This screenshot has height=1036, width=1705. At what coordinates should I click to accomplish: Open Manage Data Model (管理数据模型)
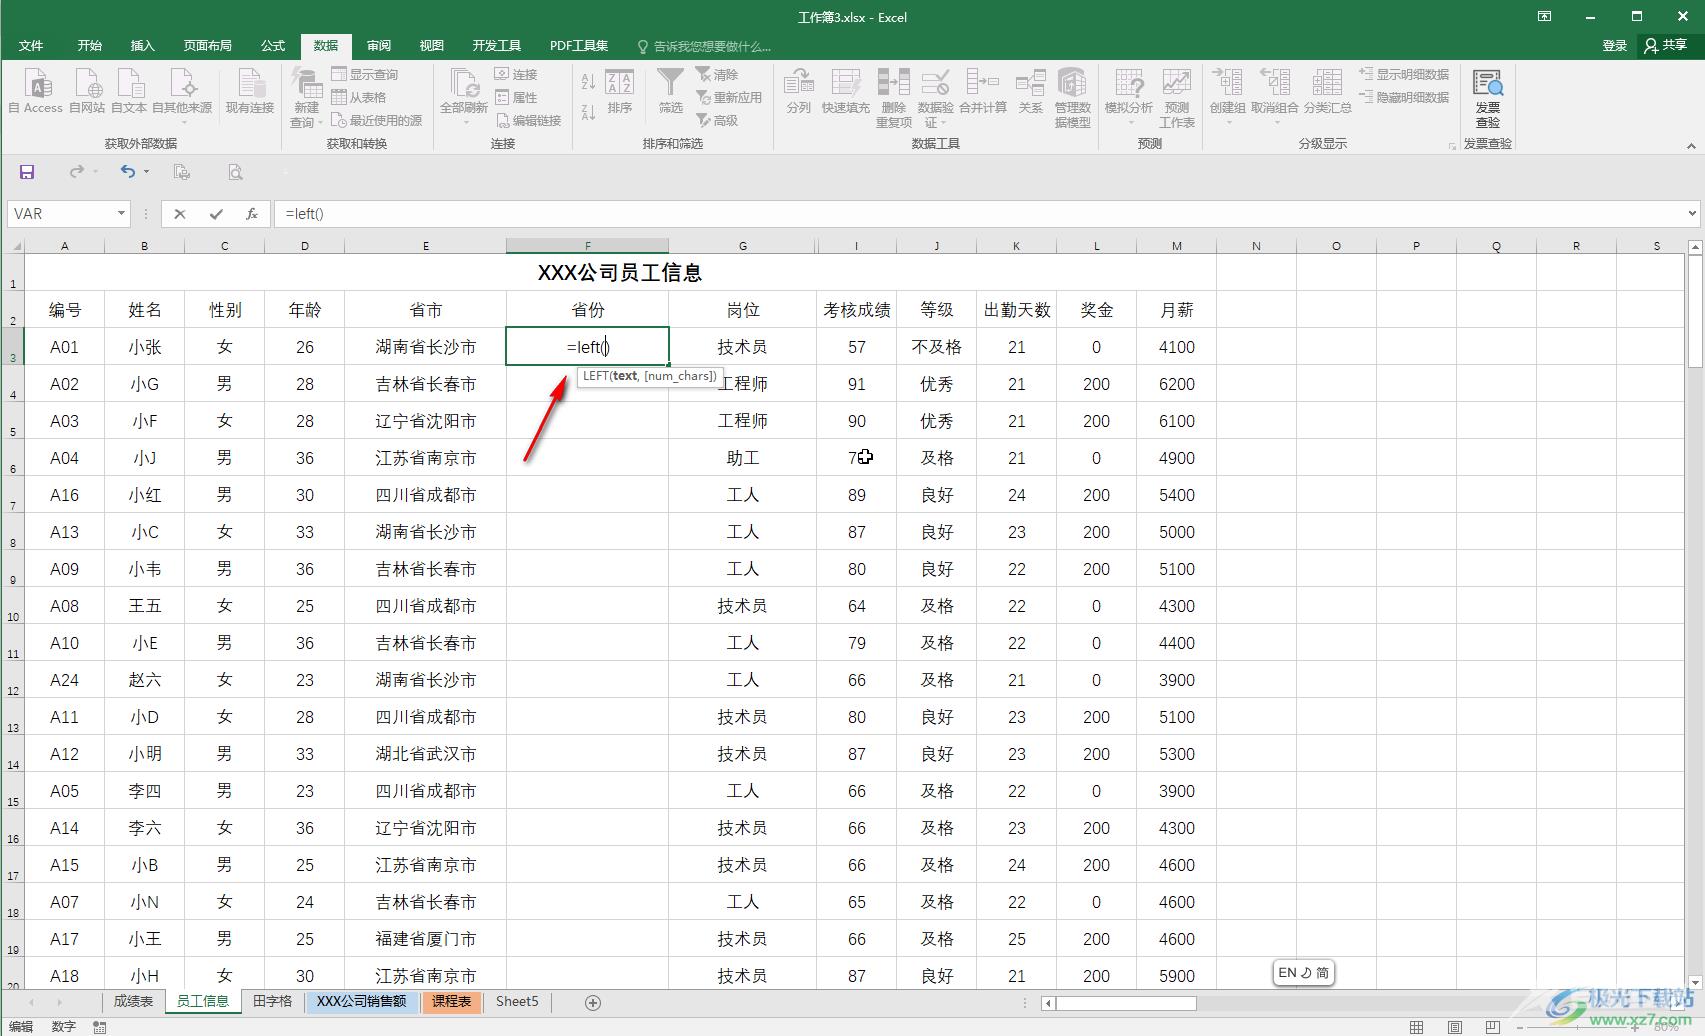click(x=1072, y=98)
